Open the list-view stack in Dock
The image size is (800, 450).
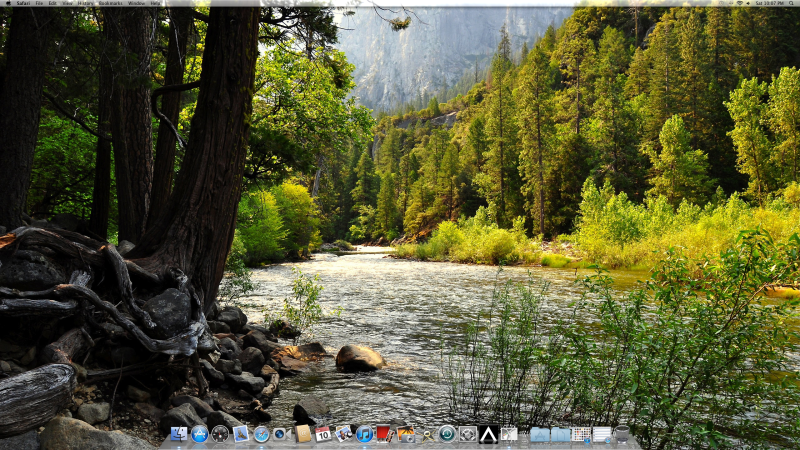[x=602, y=435]
